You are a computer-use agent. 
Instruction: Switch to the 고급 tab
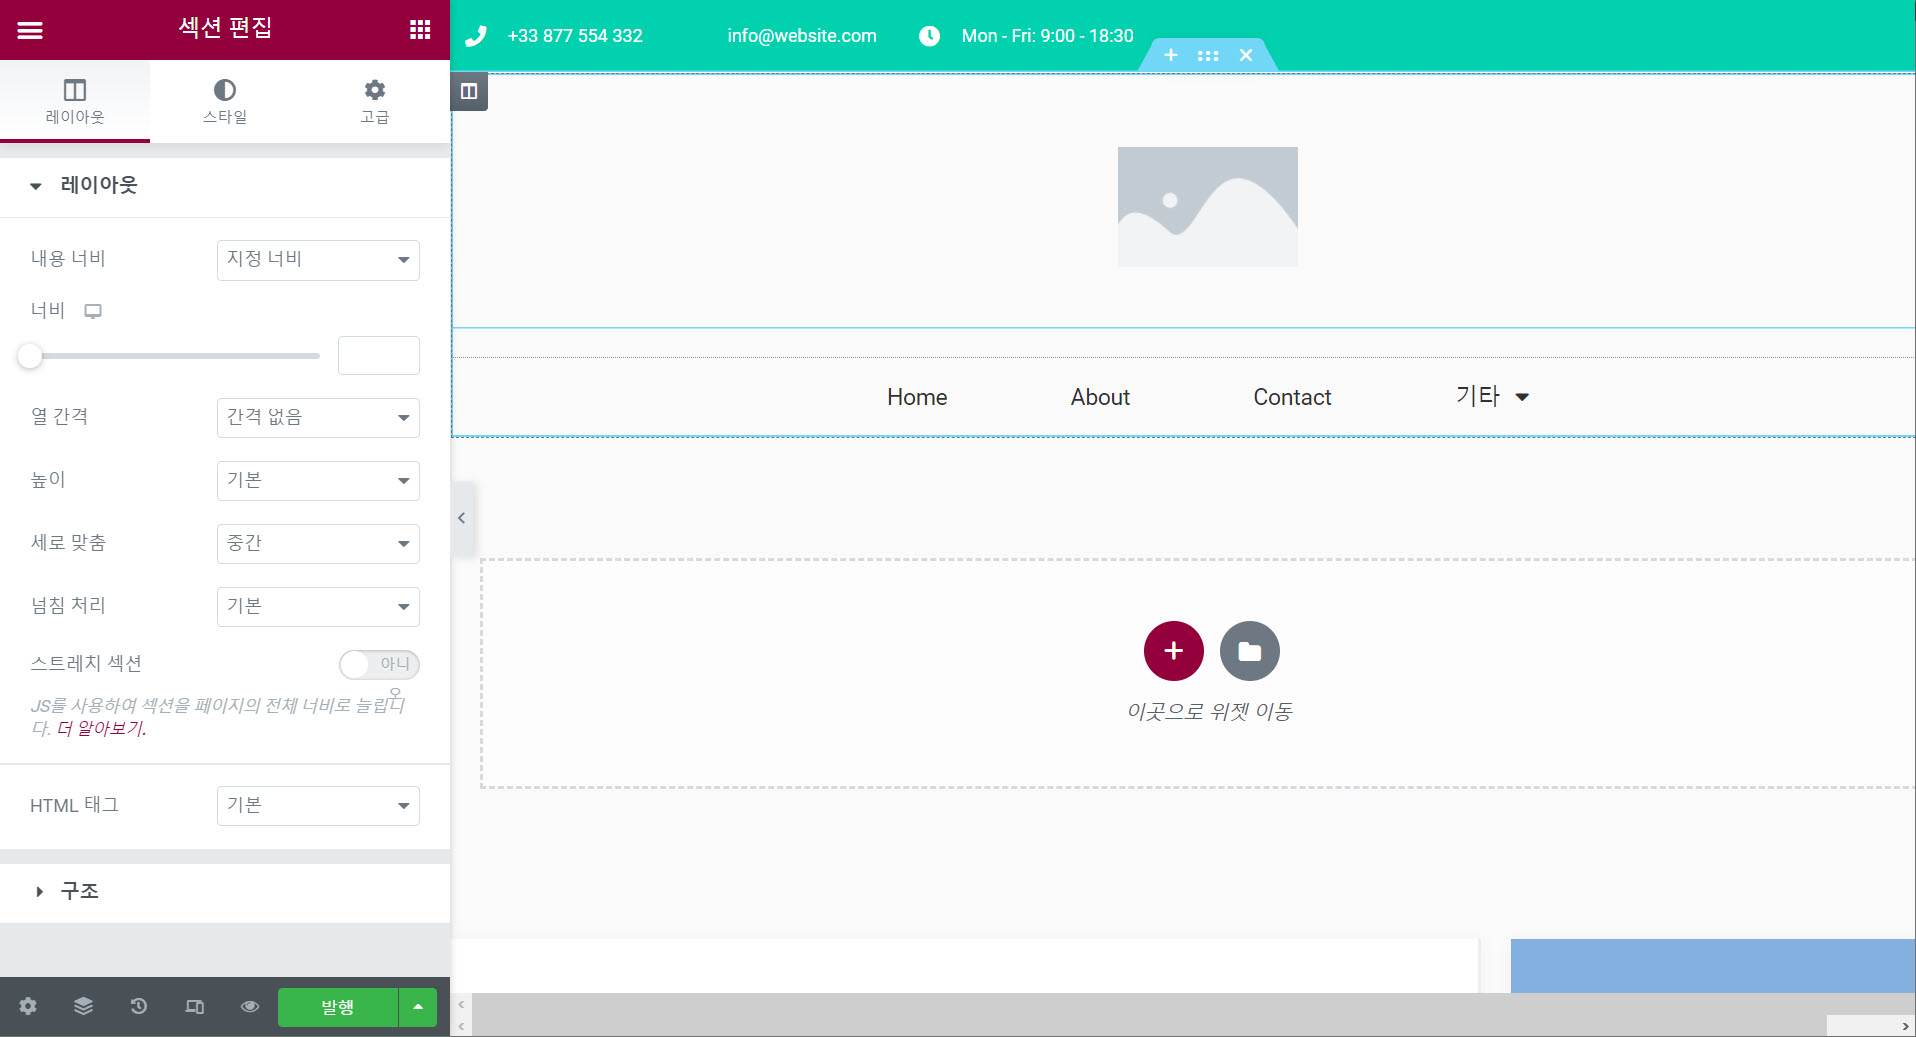(375, 101)
